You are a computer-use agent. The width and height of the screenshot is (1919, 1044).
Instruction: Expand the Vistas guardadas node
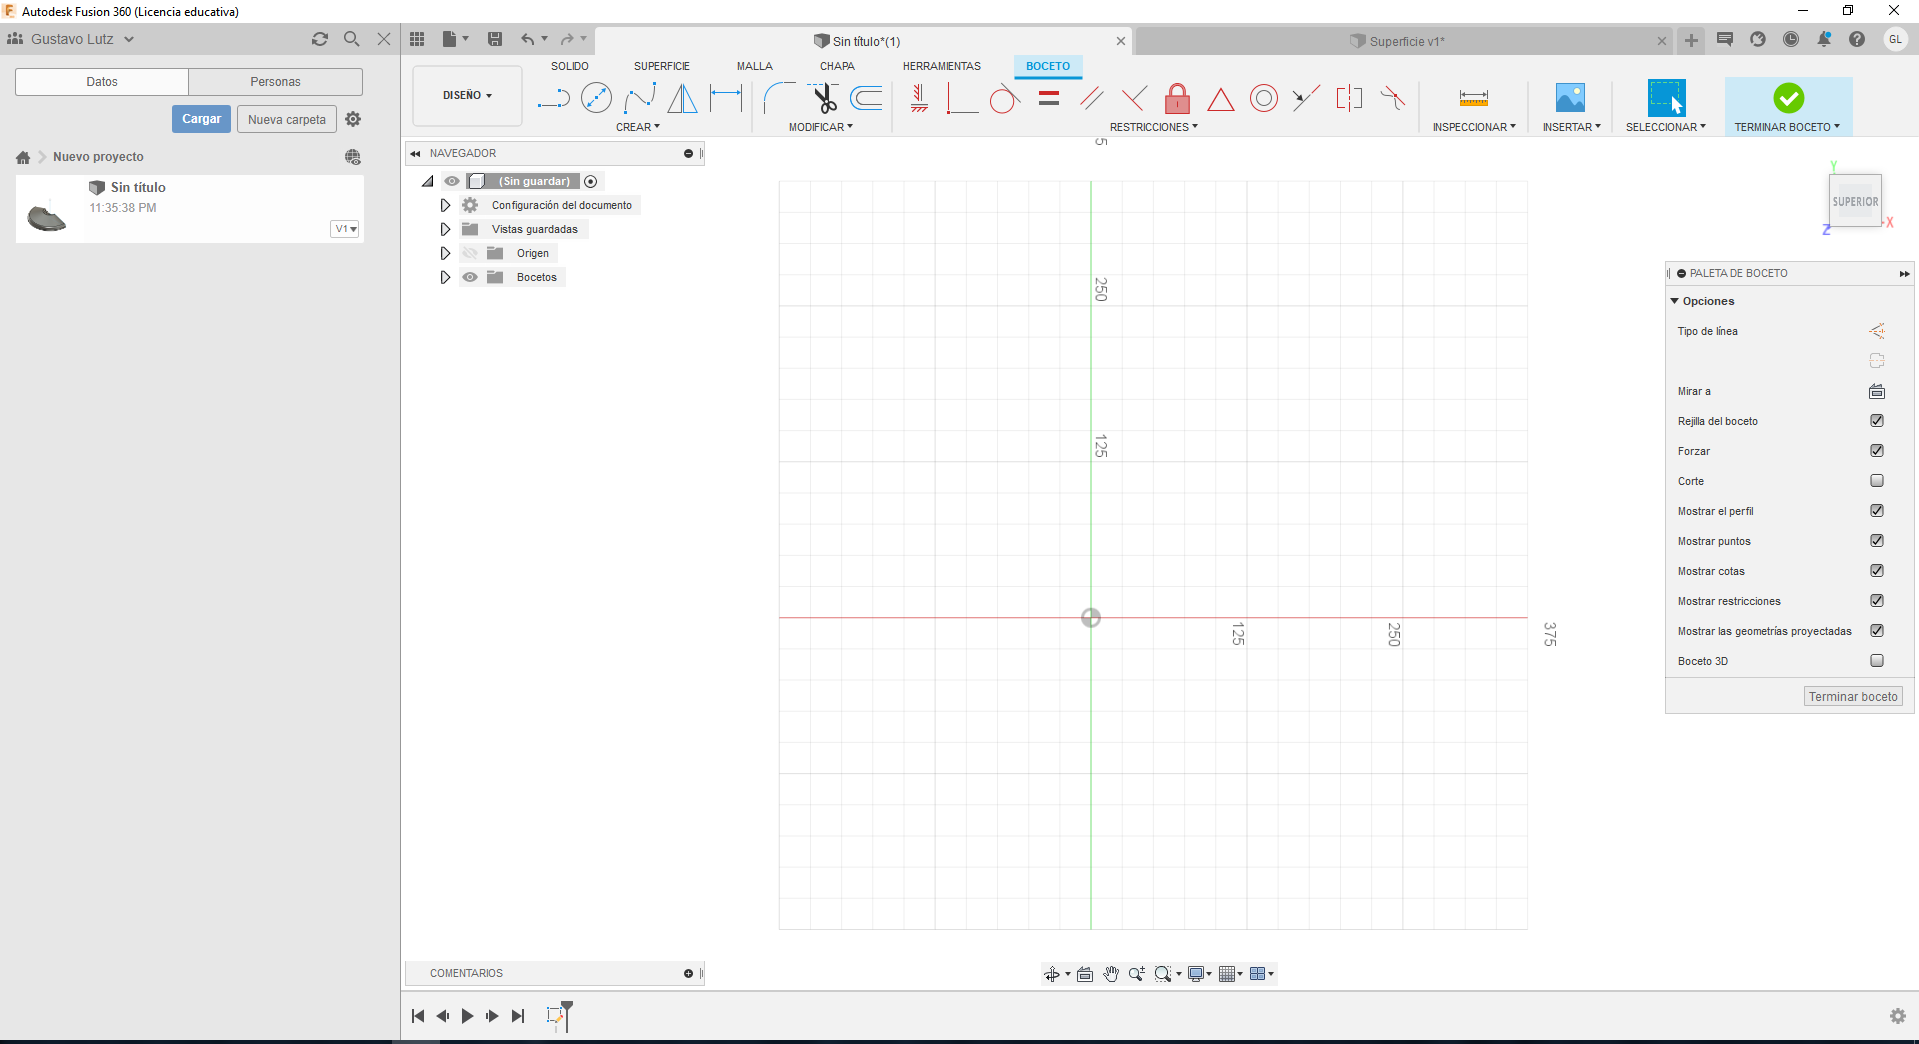(445, 229)
